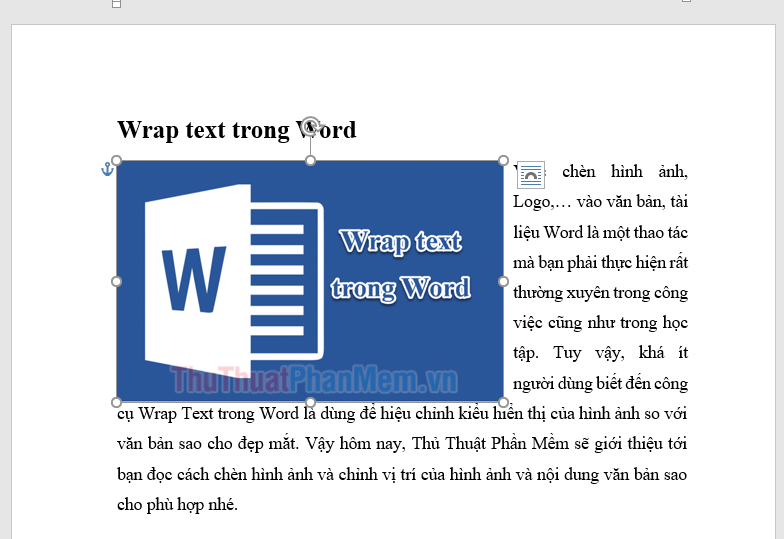This screenshot has width=784, height=539.
Task: Click the bottom-left resize handle of the image
Action: pos(116,402)
